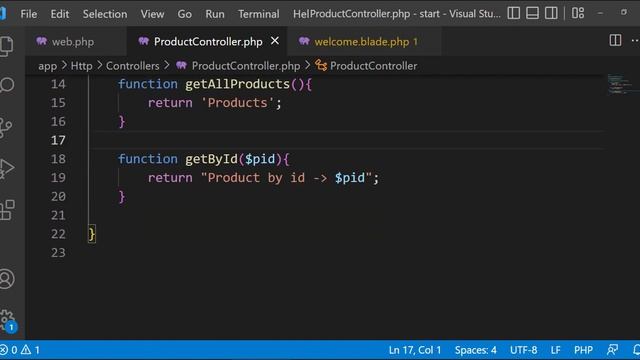
Task: Open Source Control view in activity bar
Action: 6,127
